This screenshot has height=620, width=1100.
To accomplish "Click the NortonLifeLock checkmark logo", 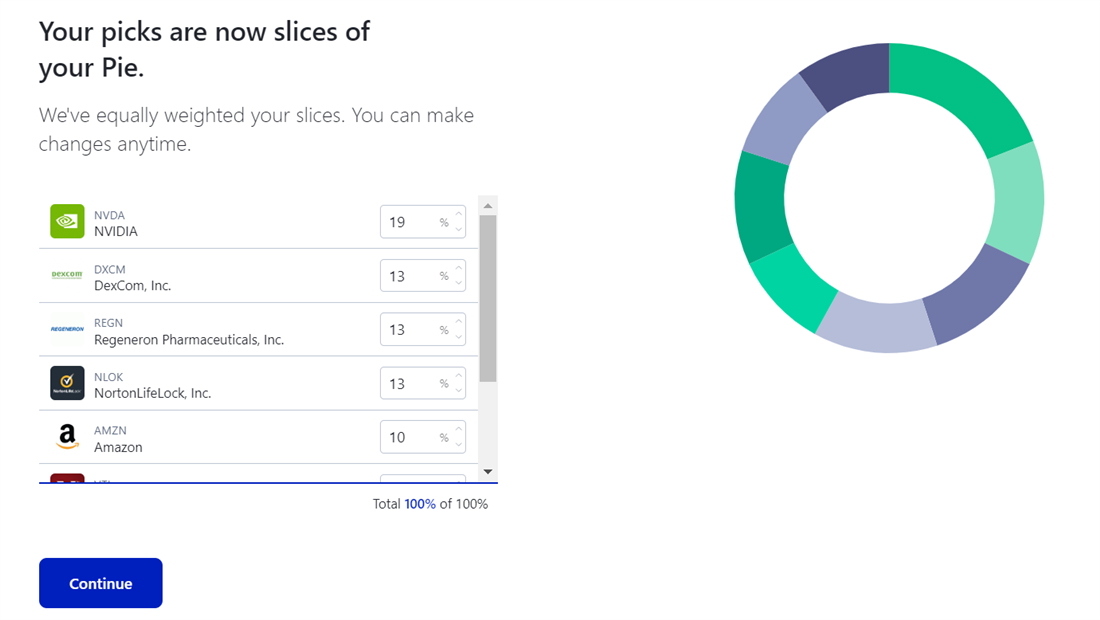I will 66,383.
